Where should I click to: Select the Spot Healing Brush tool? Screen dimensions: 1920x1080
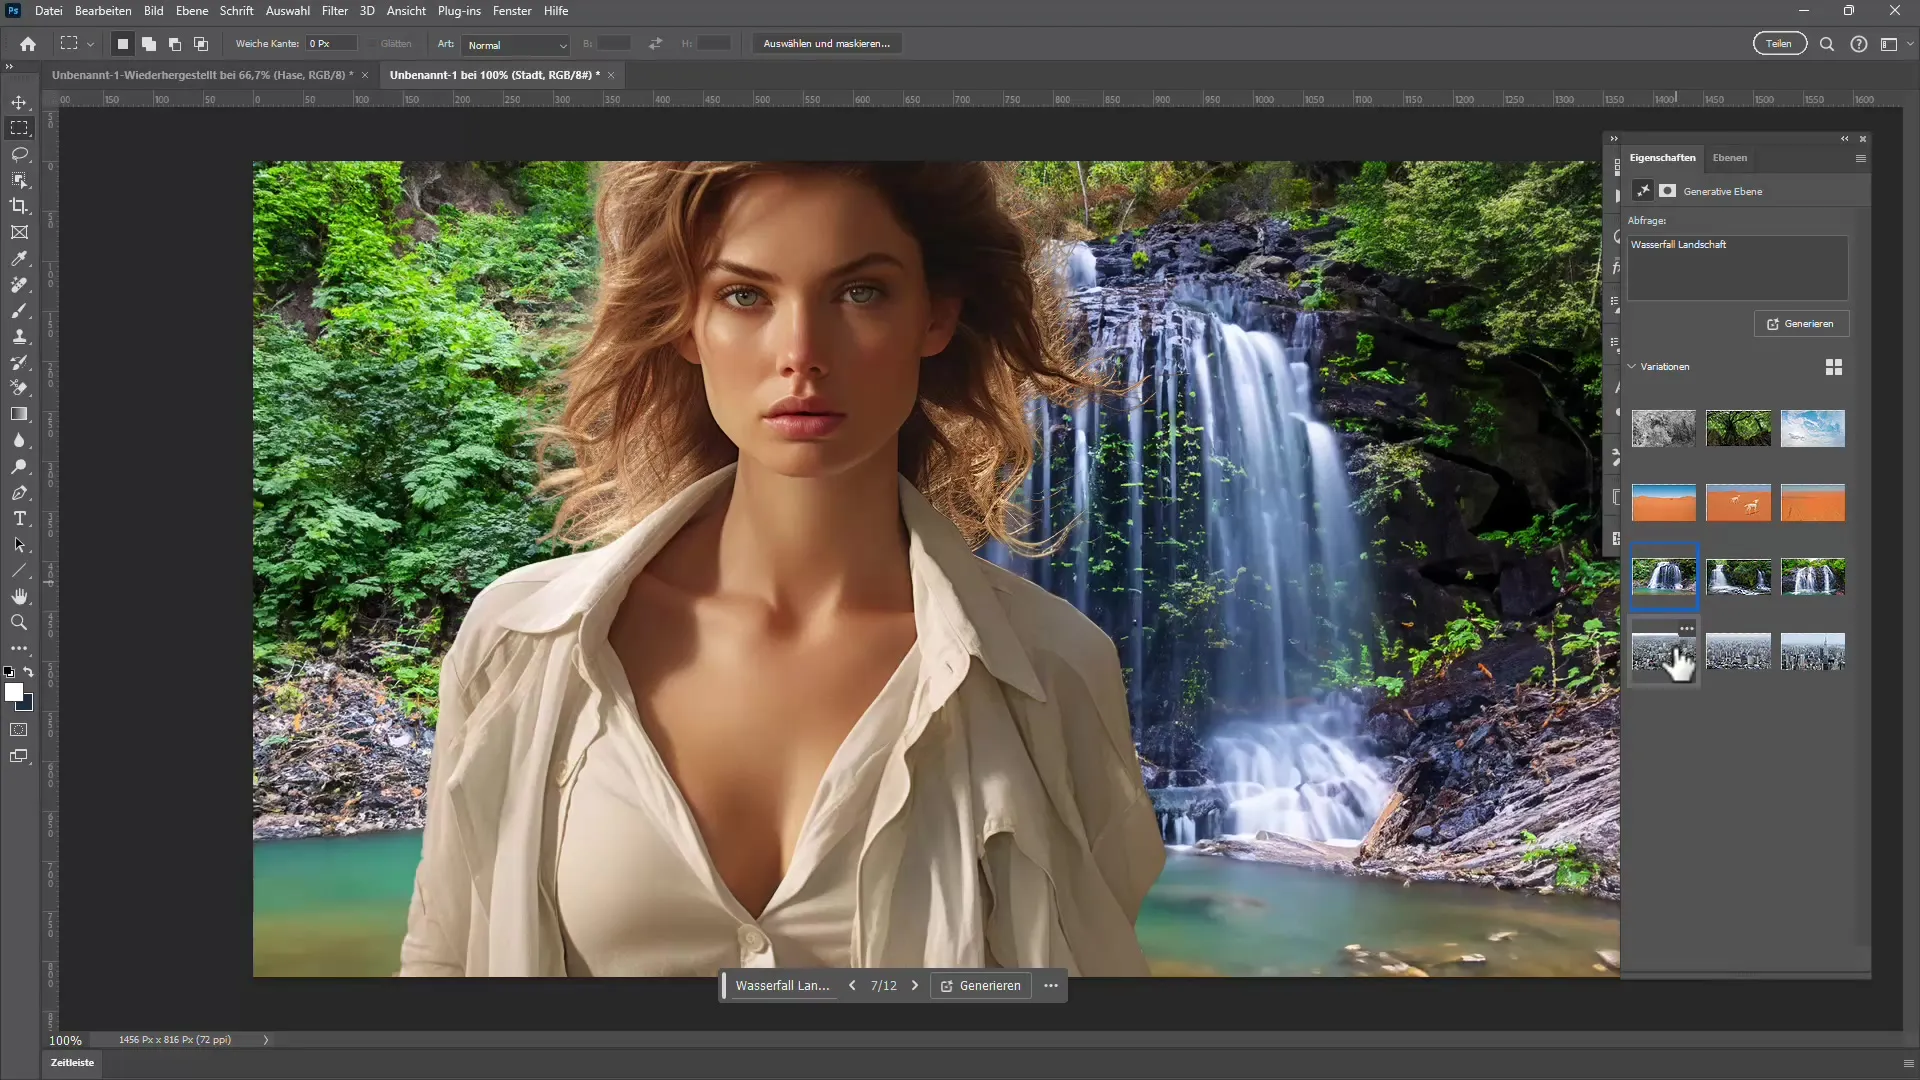pos(19,285)
